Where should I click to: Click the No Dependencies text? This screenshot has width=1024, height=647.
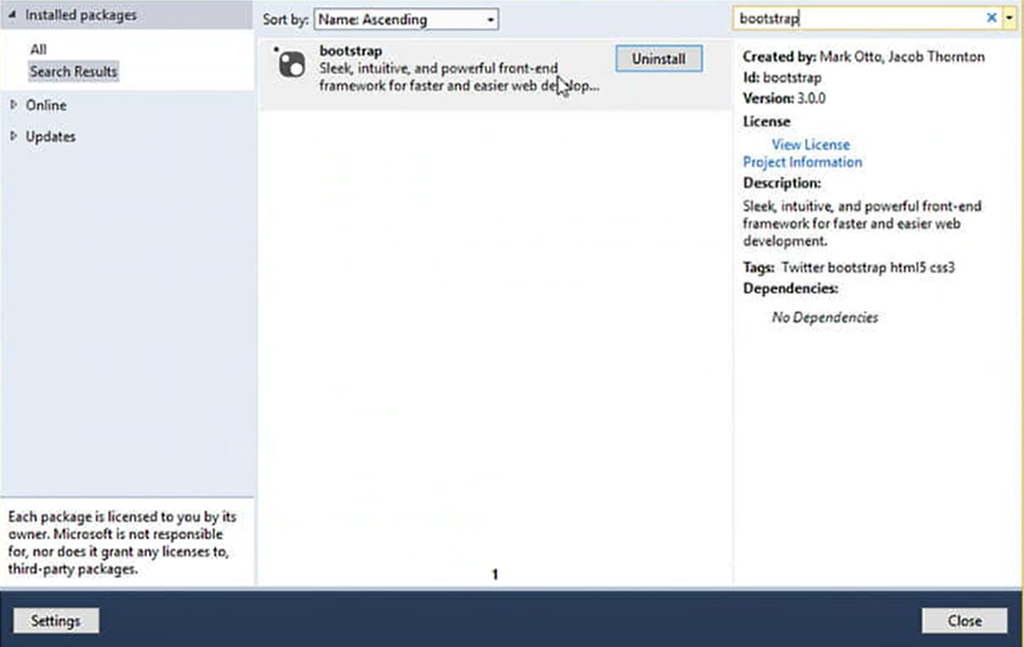[825, 317]
